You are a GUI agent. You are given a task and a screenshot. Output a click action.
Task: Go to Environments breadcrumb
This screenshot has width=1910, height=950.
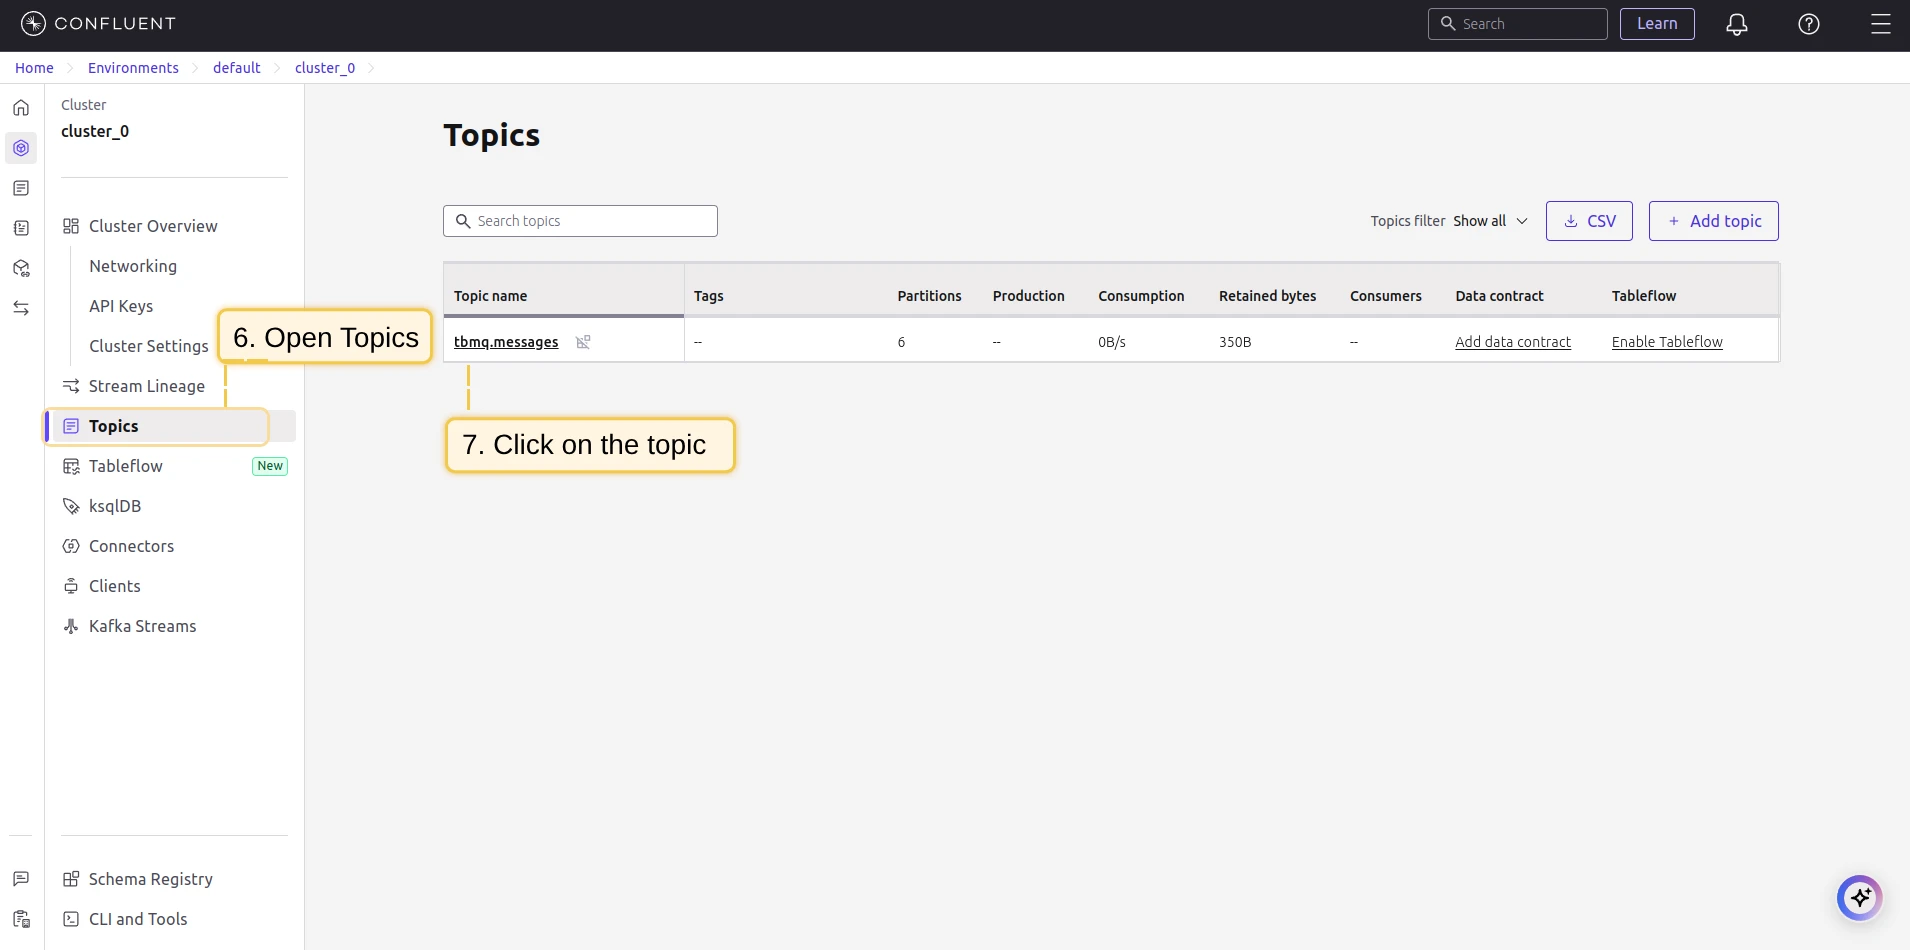pos(133,68)
